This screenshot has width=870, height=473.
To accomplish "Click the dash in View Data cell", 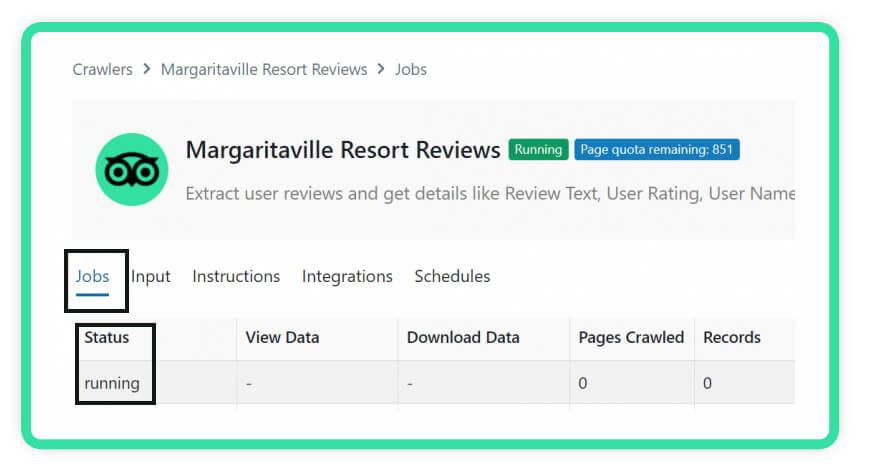I will (x=249, y=384).
